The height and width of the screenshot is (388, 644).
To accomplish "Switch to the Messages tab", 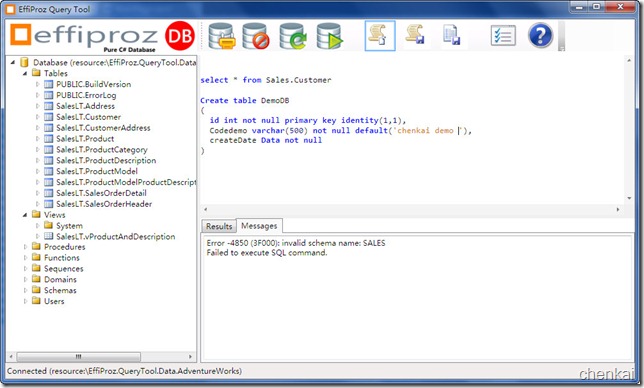I will pyautogui.click(x=259, y=225).
